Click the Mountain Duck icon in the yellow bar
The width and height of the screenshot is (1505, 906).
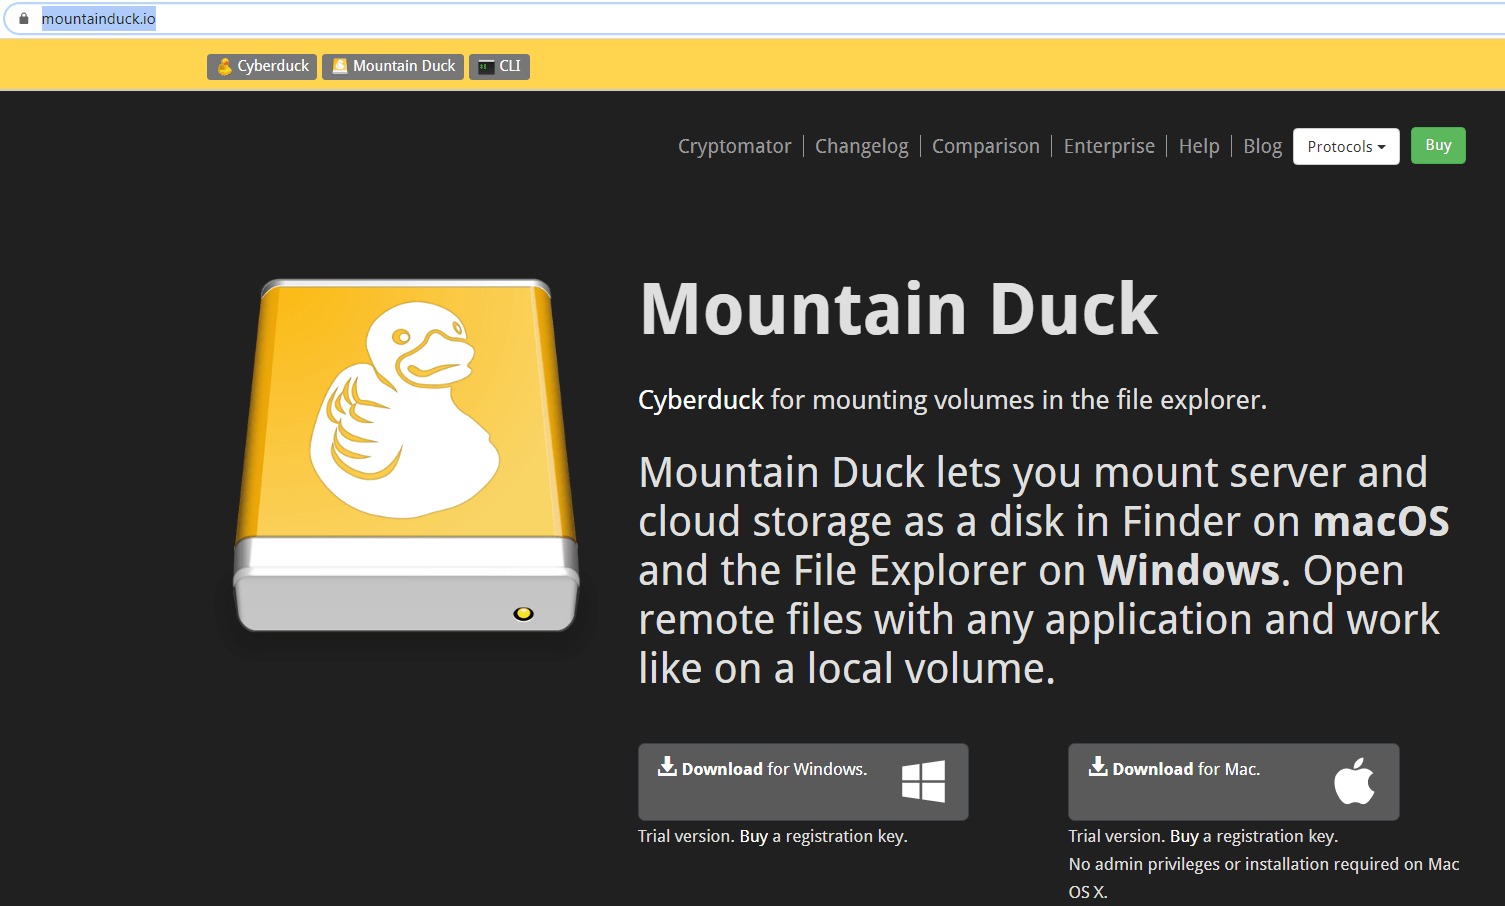(340, 66)
